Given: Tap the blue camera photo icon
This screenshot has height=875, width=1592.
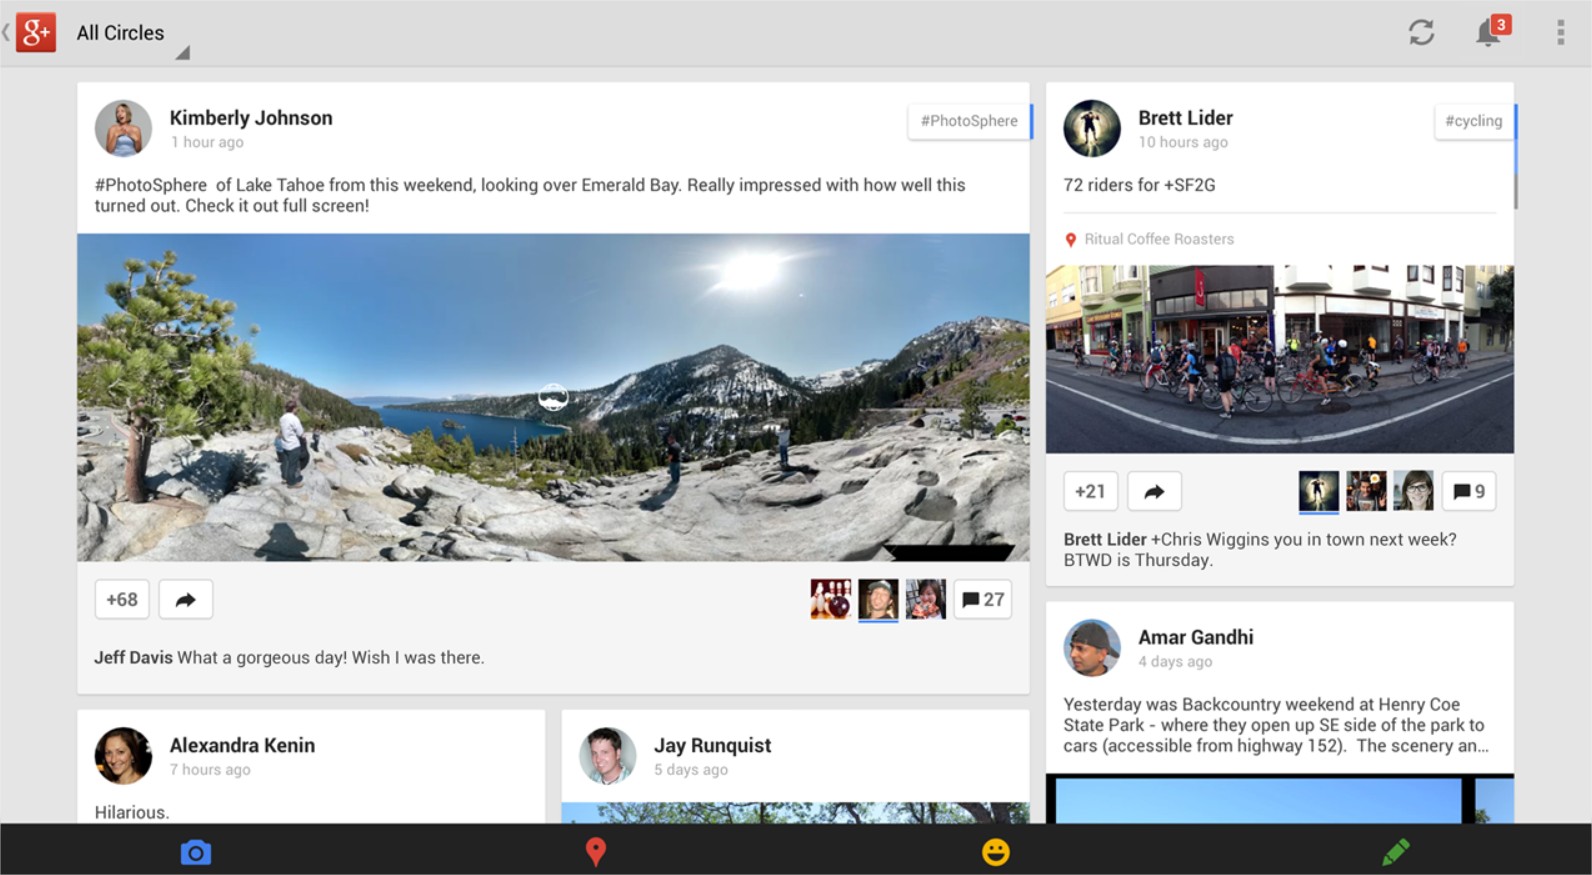Looking at the screenshot, I should click(196, 852).
